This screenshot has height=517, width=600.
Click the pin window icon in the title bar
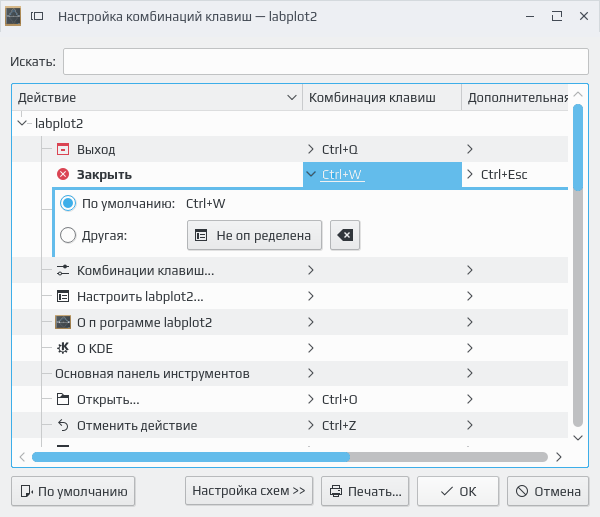click(37, 16)
